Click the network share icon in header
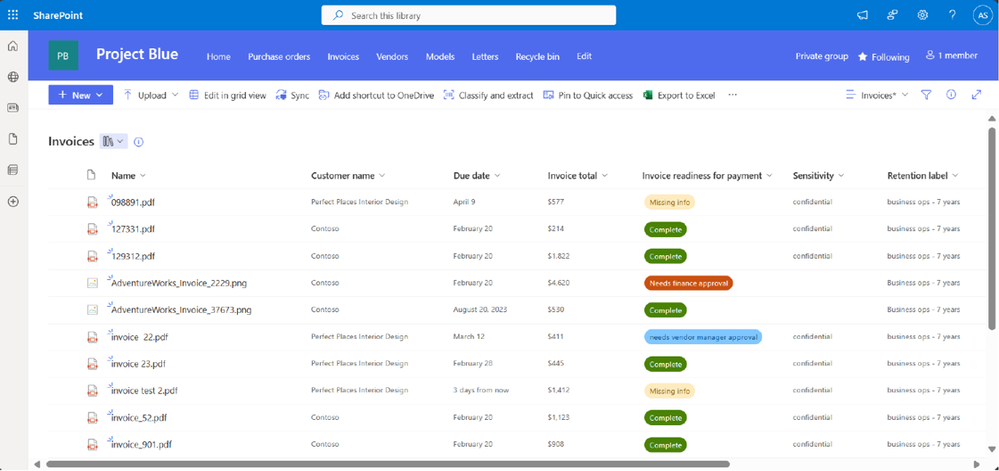This screenshot has height=471, width=999. (x=892, y=15)
